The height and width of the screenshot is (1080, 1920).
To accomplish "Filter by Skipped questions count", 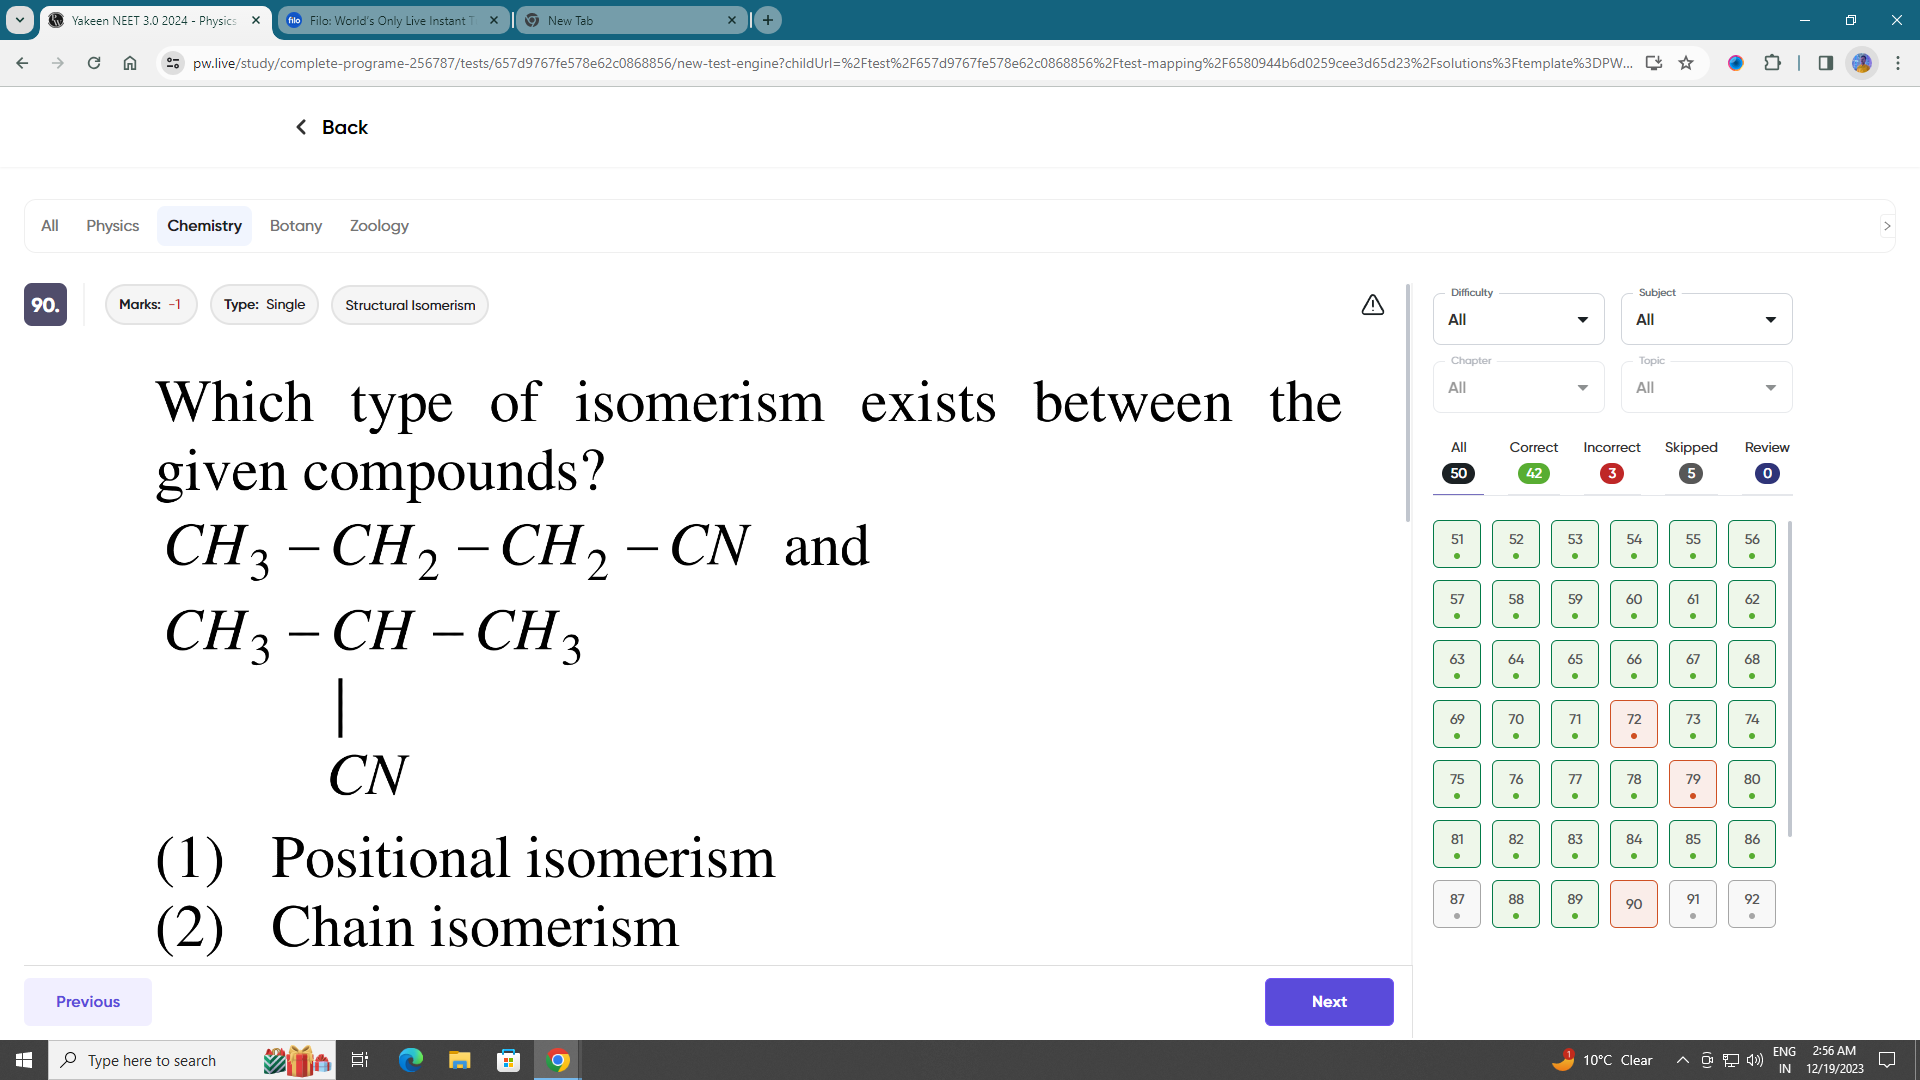I will pyautogui.click(x=1690, y=473).
